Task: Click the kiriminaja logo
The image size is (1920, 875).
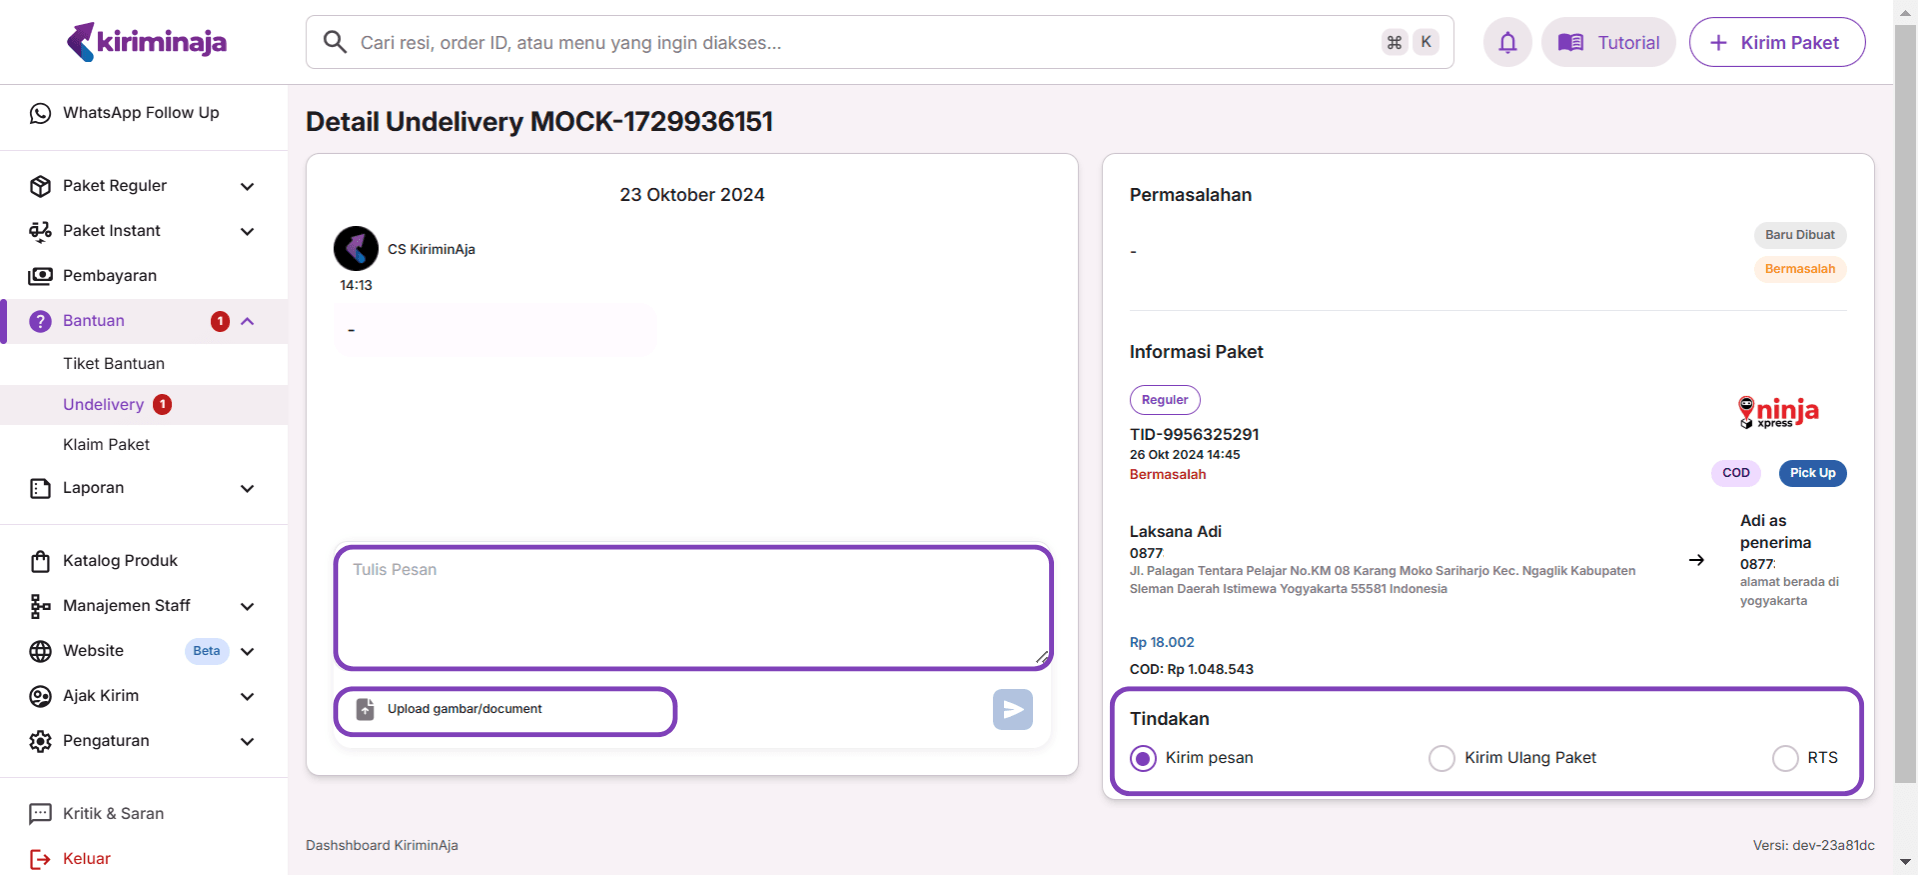Action: 147,42
